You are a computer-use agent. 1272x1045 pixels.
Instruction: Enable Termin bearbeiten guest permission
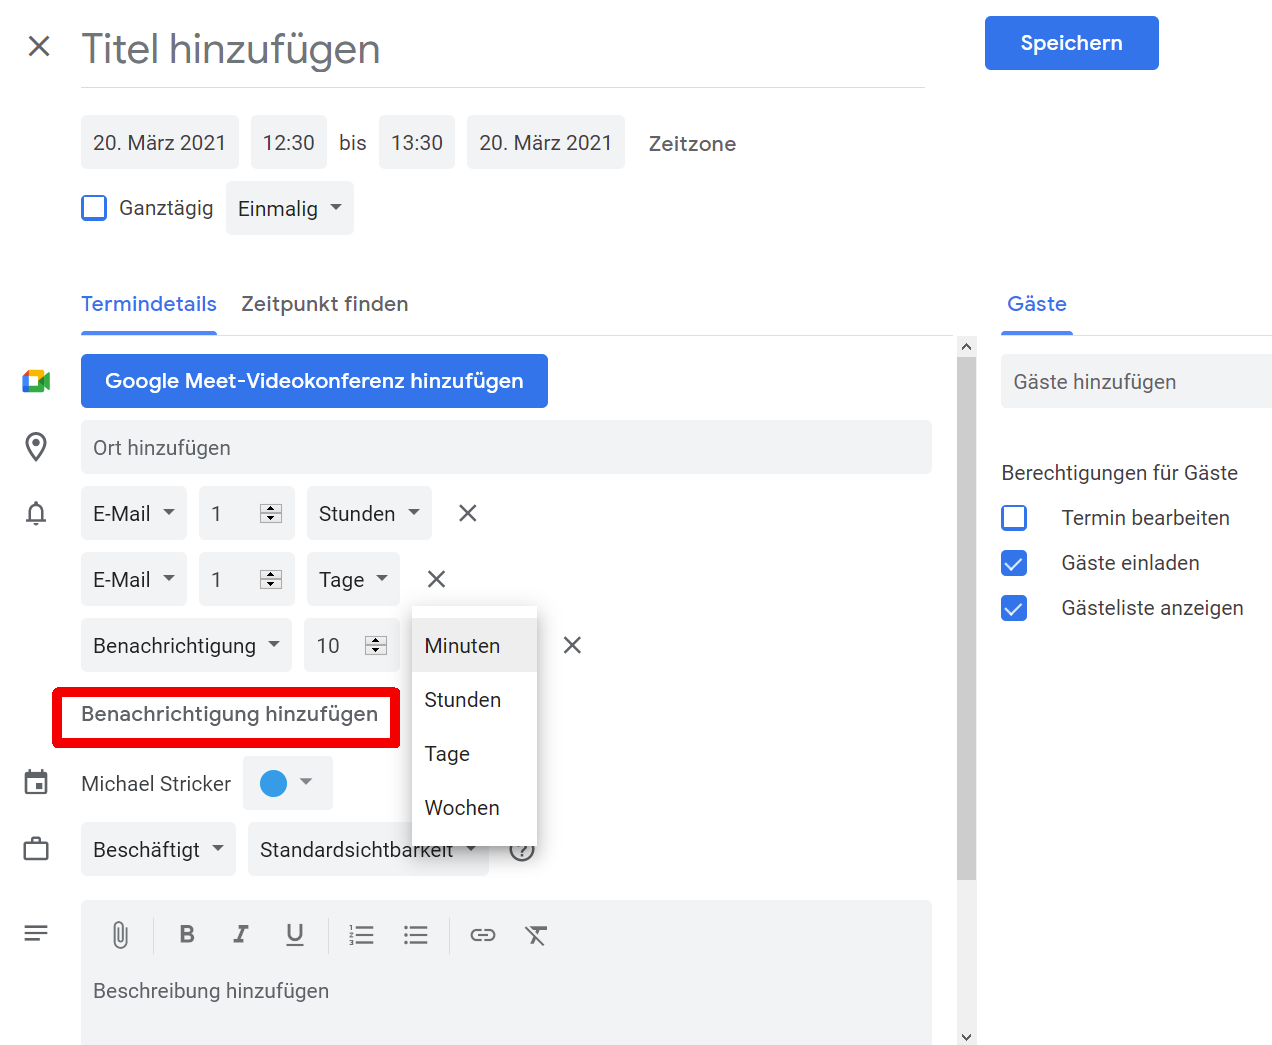1014,518
